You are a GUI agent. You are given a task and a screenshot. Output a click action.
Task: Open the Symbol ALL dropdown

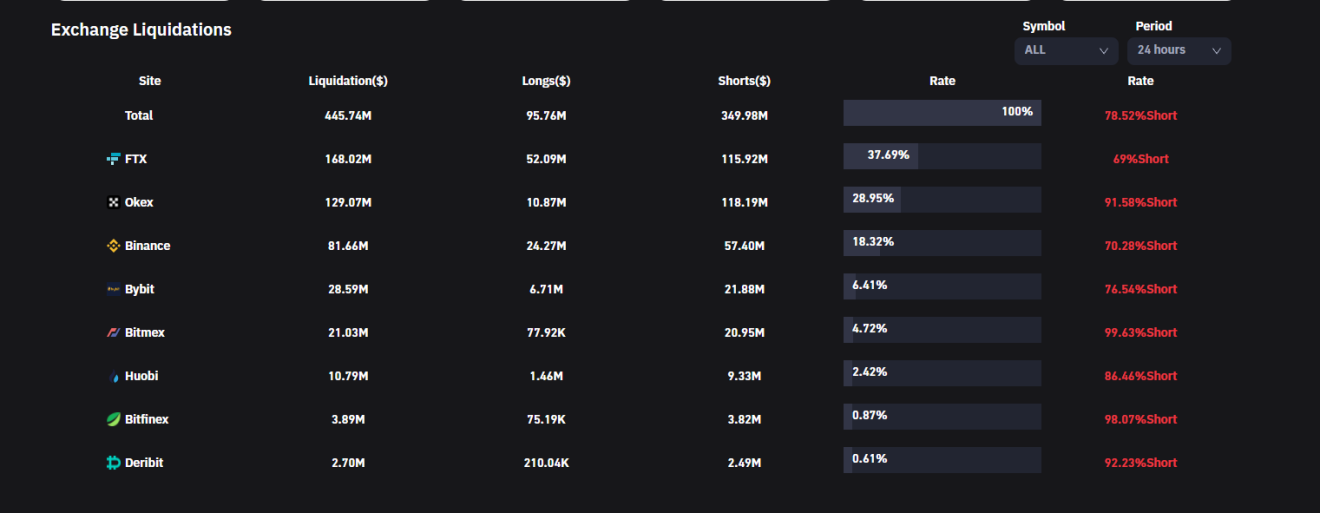click(x=1066, y=50)
